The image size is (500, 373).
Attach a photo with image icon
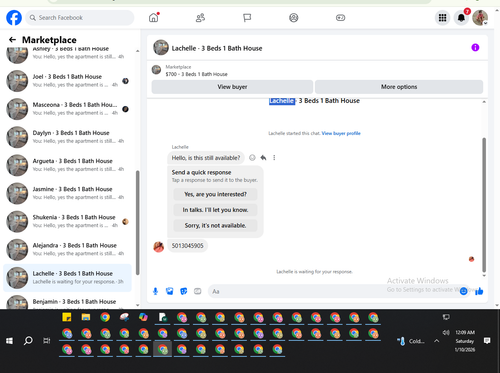click(170, 291)
